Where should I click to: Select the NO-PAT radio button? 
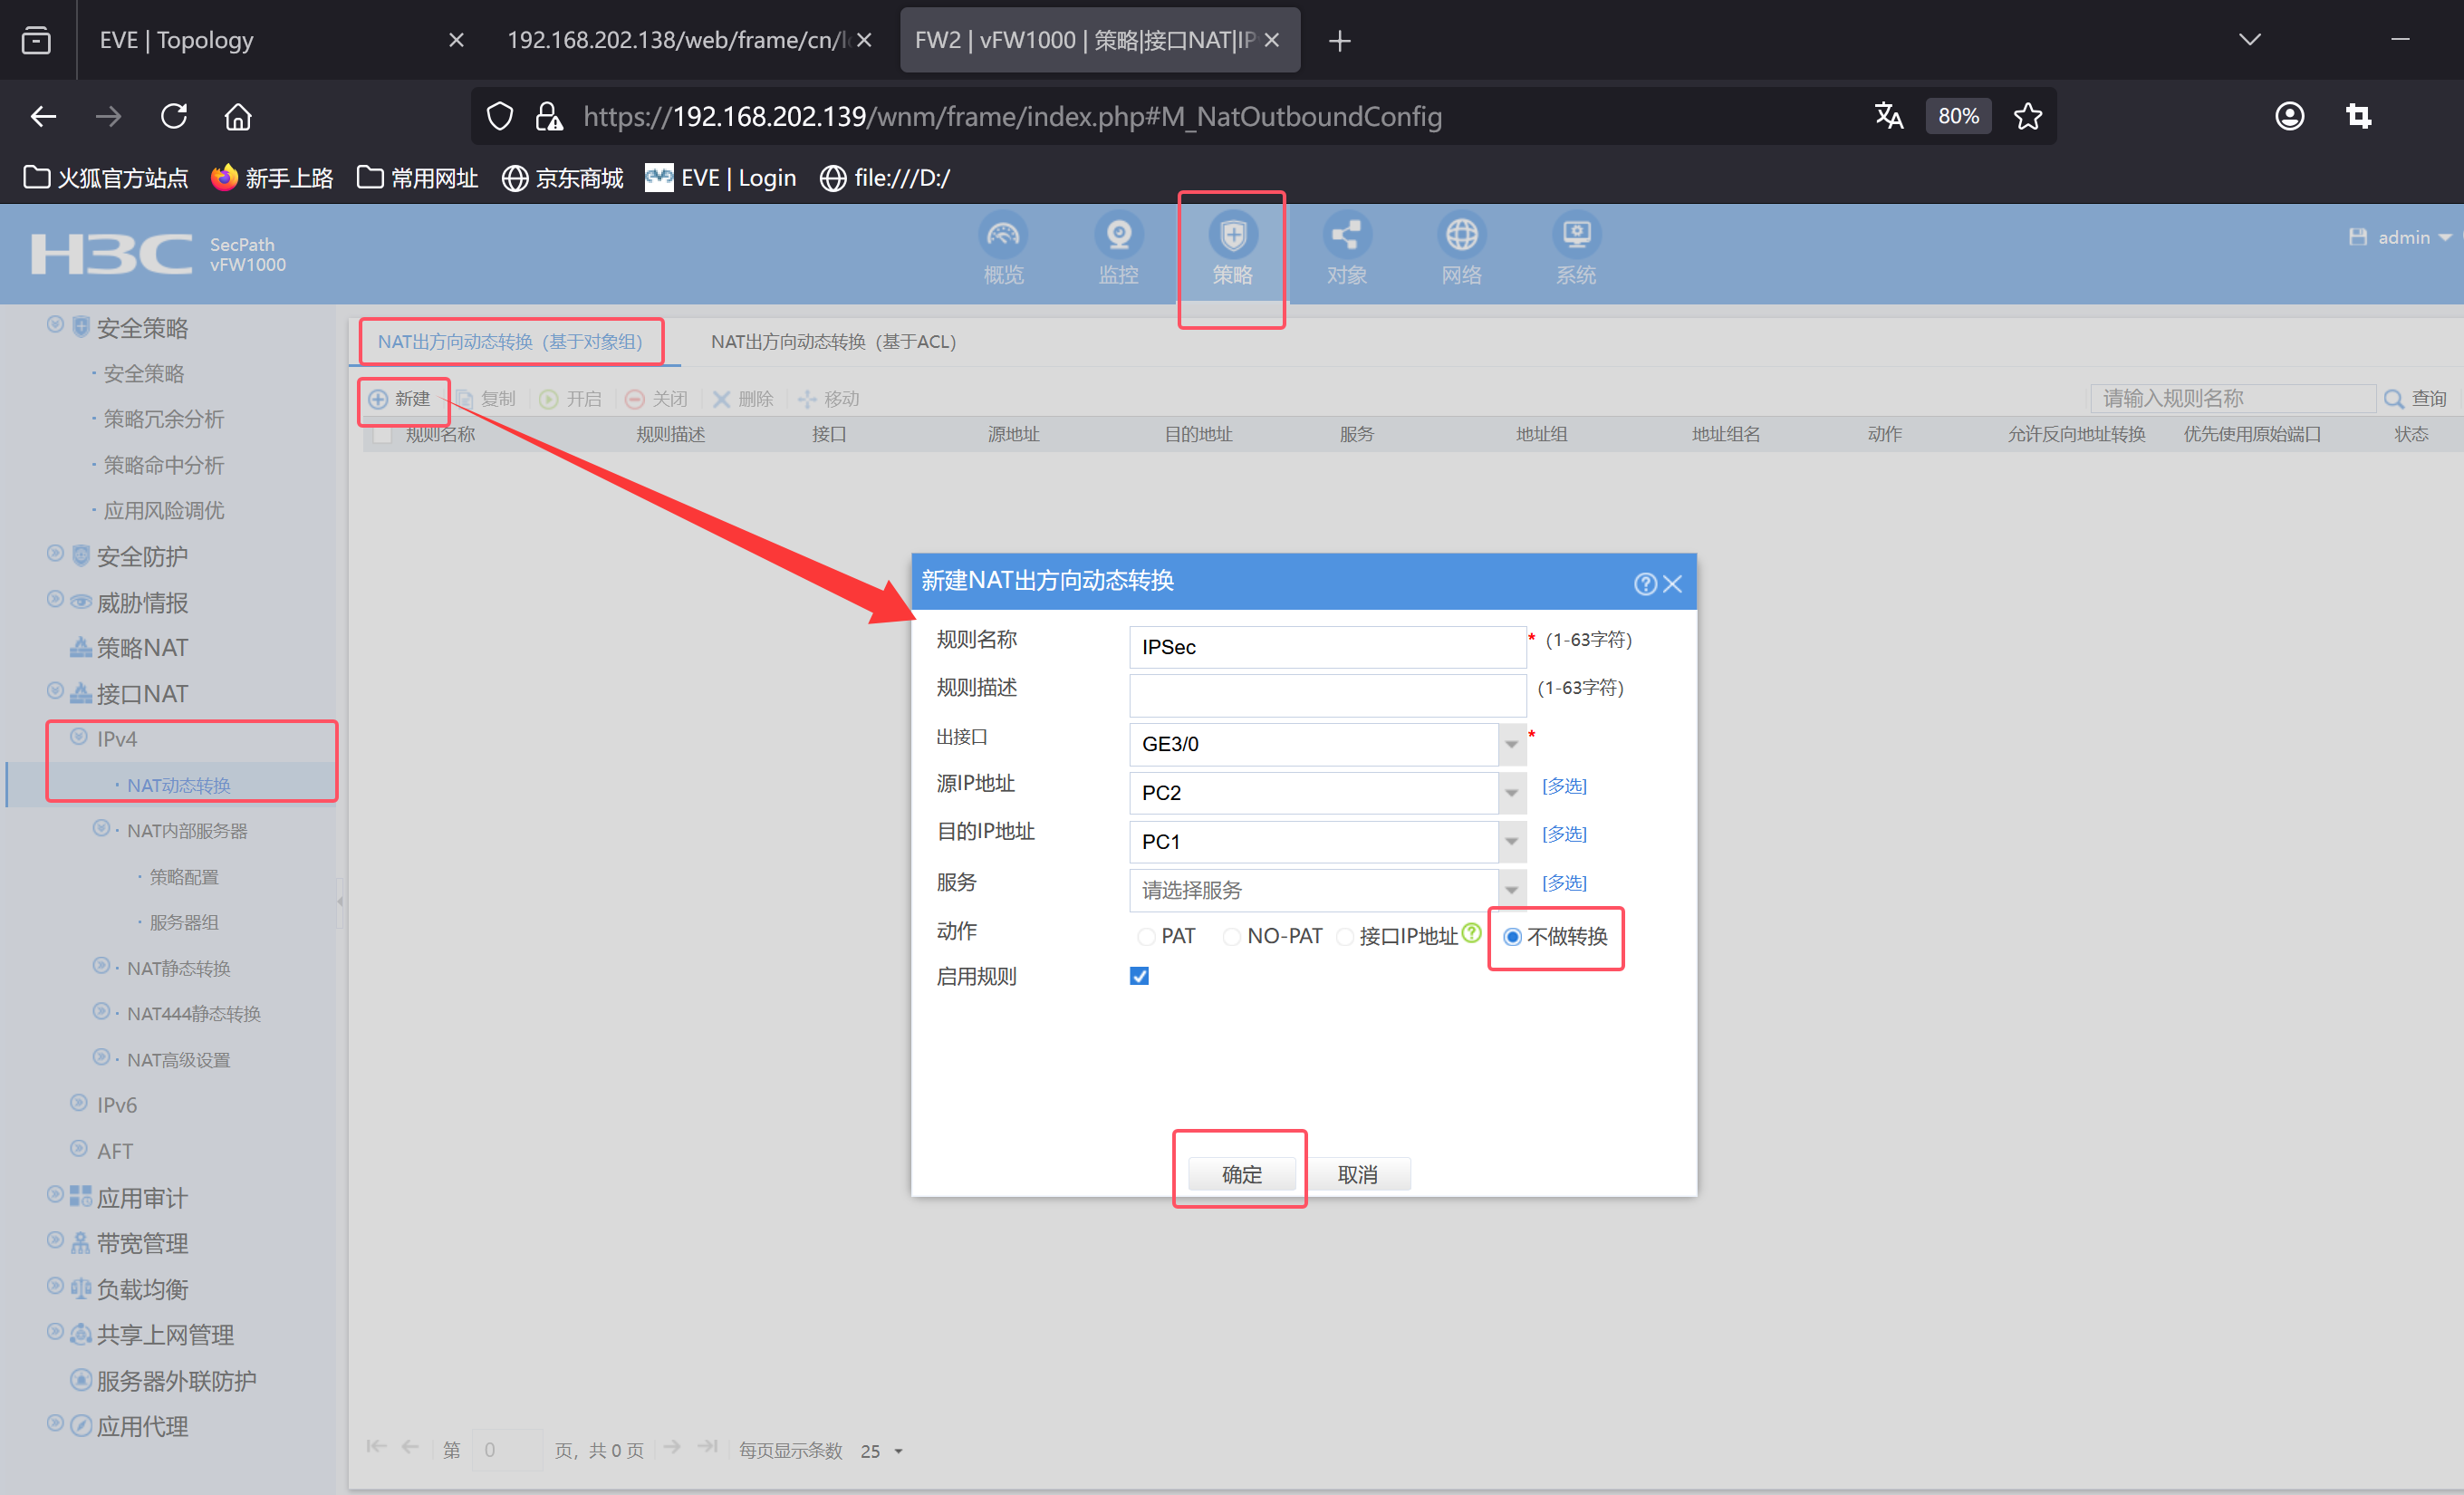pos(1232,937)
